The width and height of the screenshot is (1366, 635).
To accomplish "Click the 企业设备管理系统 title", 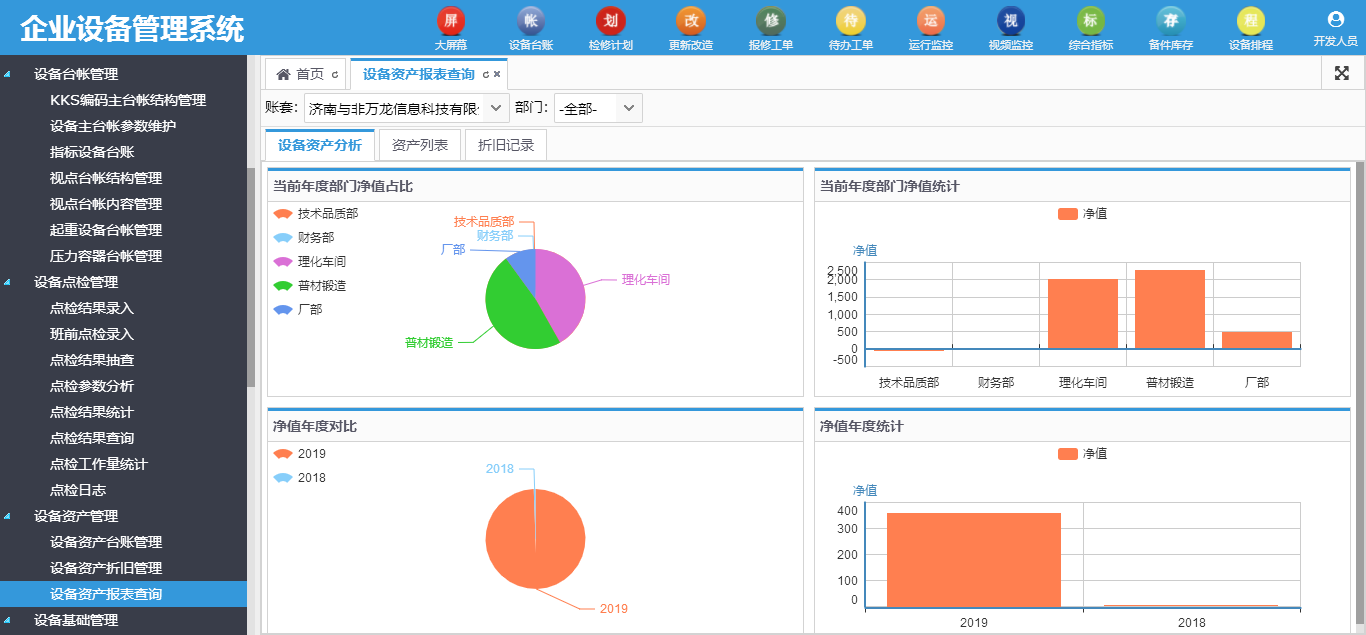I will tap(132, 28).
